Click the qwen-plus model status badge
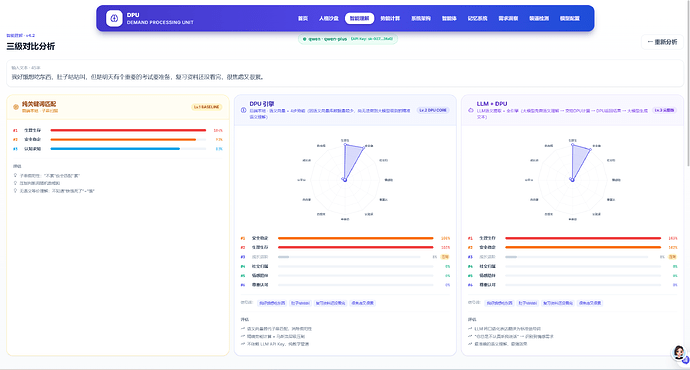This screenshot has height=370, width=690. 348,39
